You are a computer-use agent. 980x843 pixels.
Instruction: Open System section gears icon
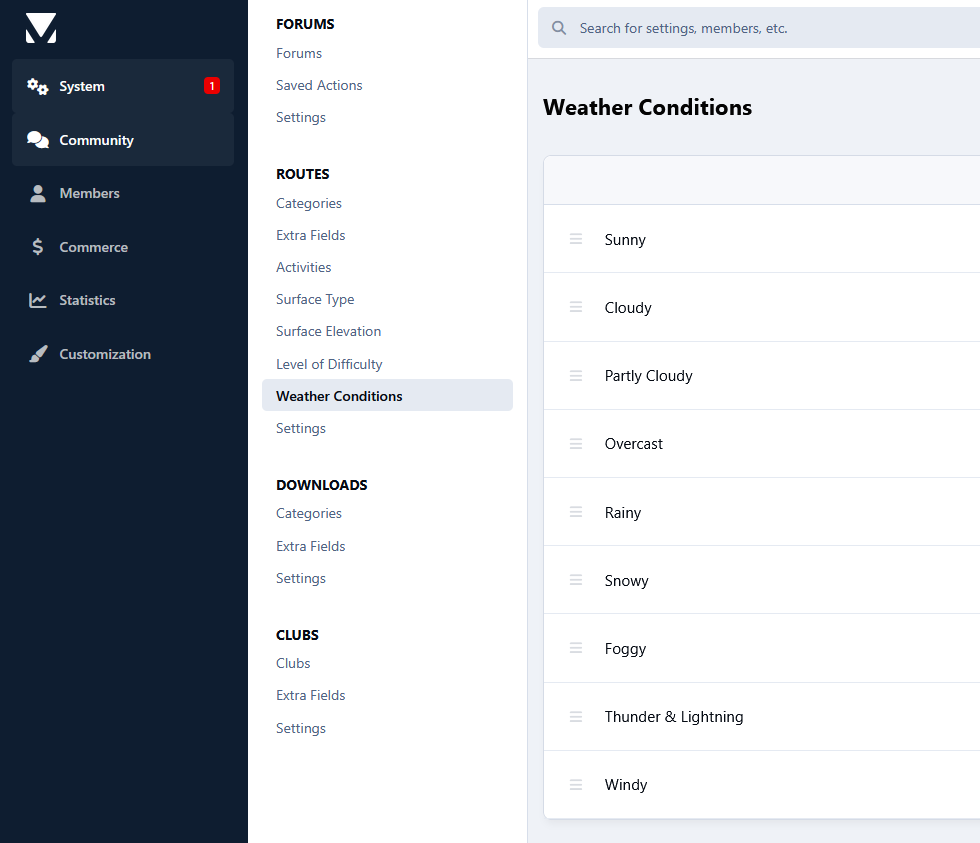coord(38,86)
